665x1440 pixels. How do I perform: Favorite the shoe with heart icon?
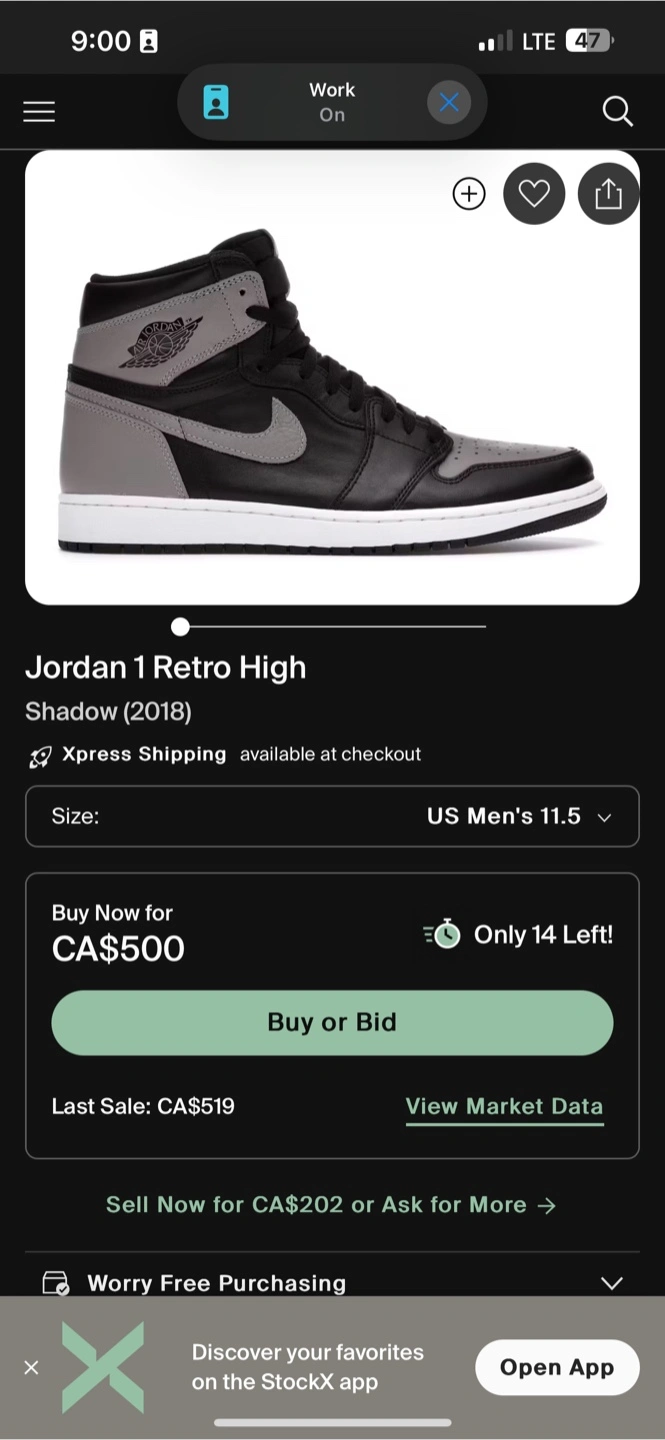coord(534,194)
